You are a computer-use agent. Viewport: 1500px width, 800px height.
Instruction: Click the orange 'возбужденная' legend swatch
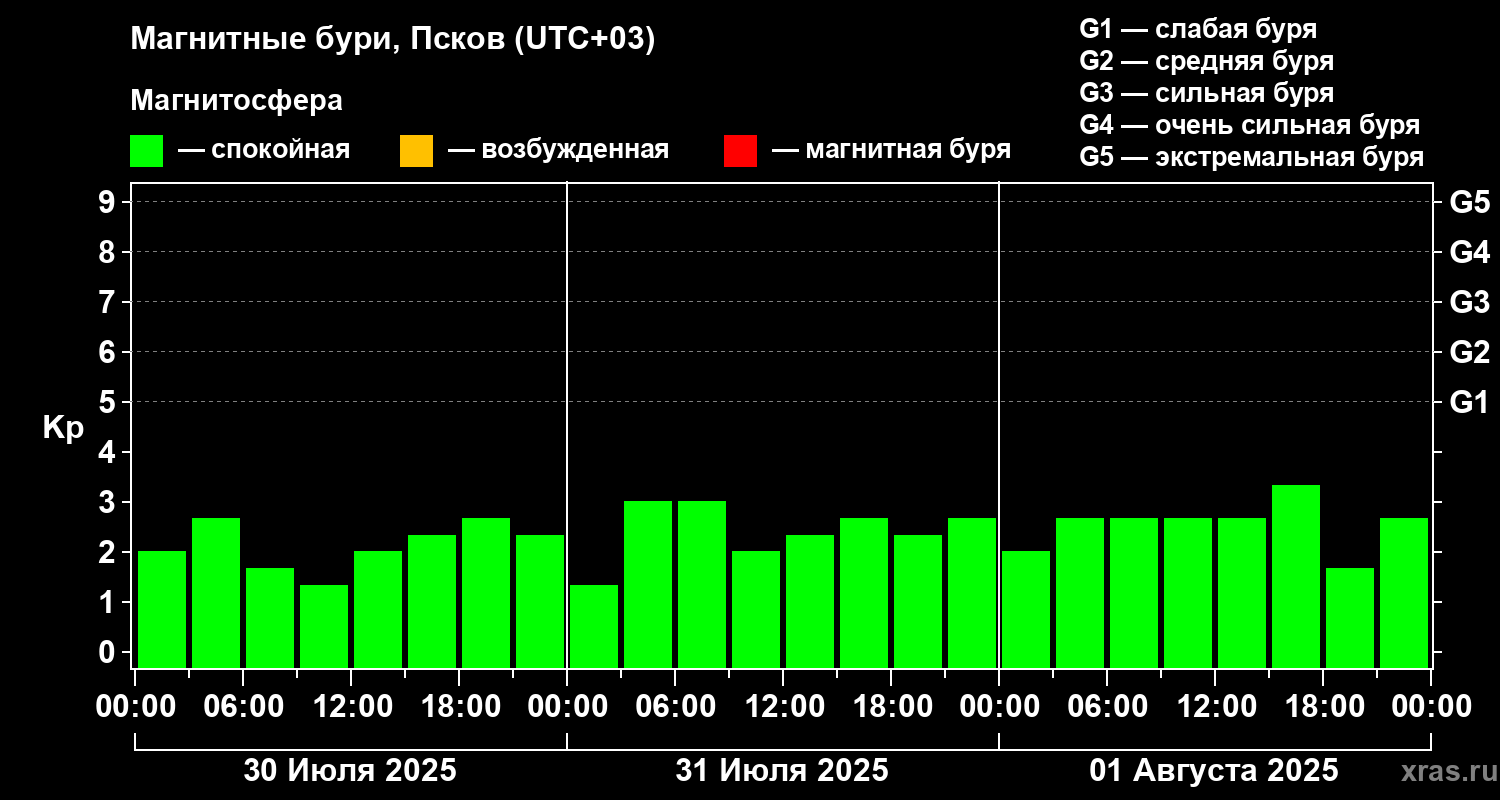tap(416, 151)
